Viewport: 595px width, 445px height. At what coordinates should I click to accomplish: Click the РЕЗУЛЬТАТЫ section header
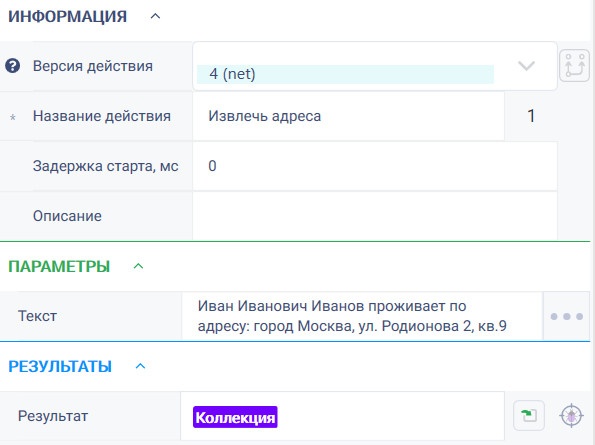point(60,366)
